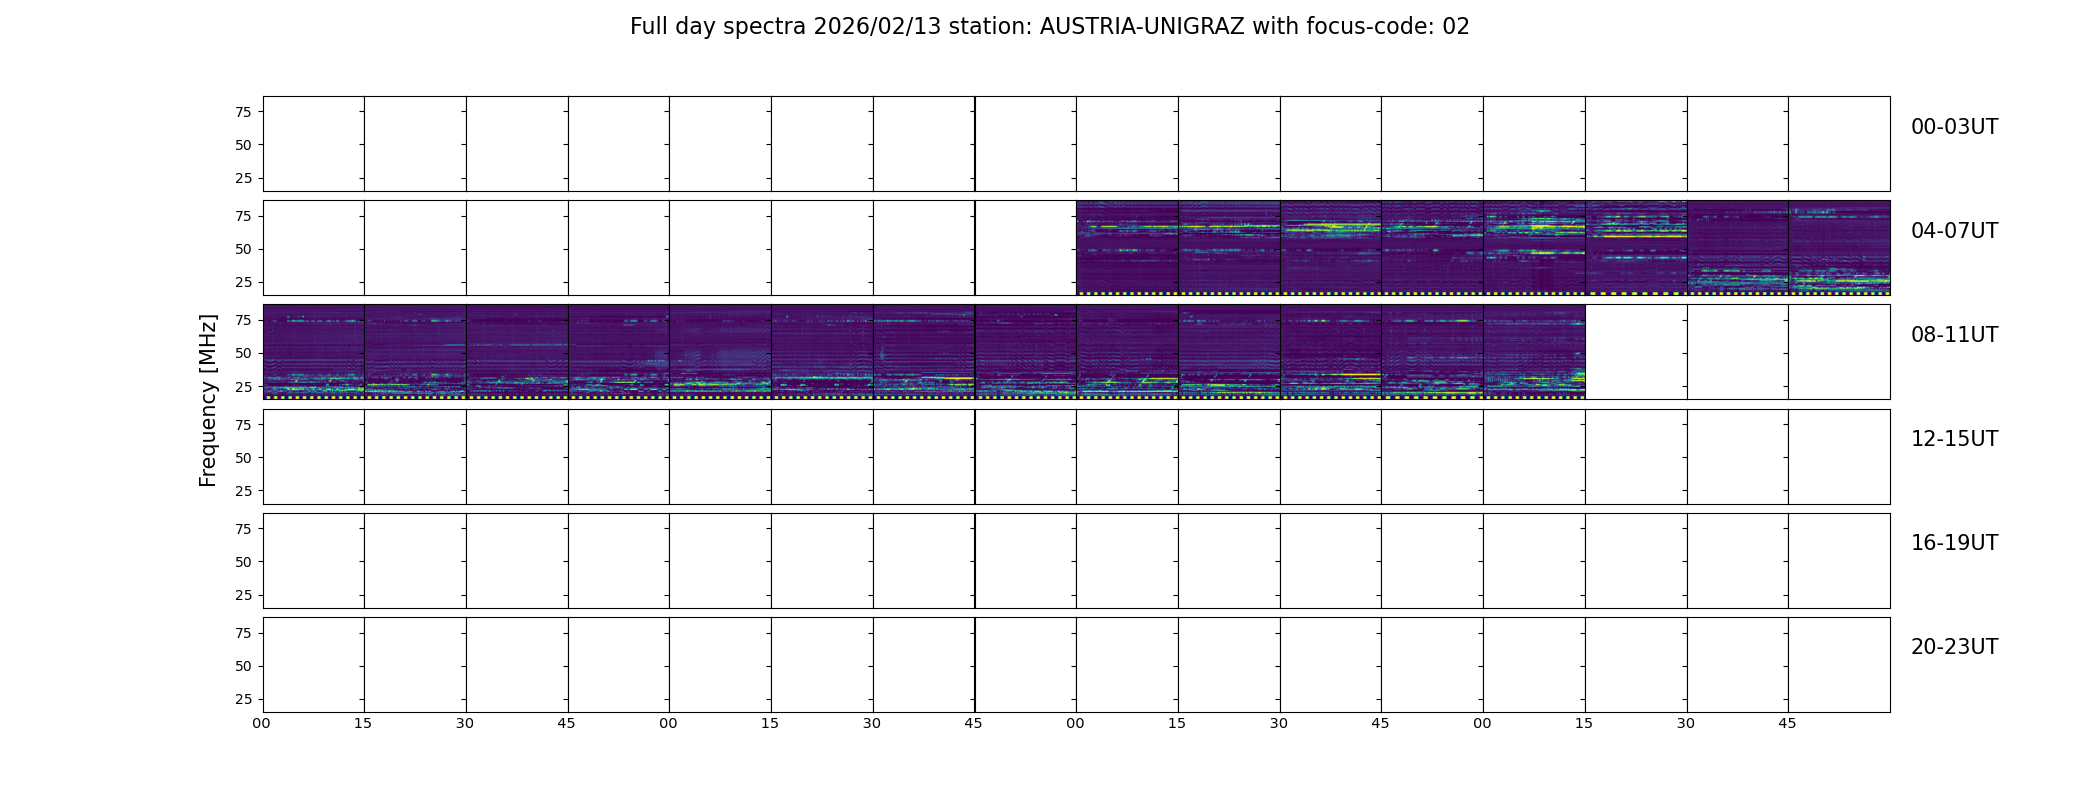
Task: Click the 75 tick label of 04-07UT row
Action: coord(243,216)
